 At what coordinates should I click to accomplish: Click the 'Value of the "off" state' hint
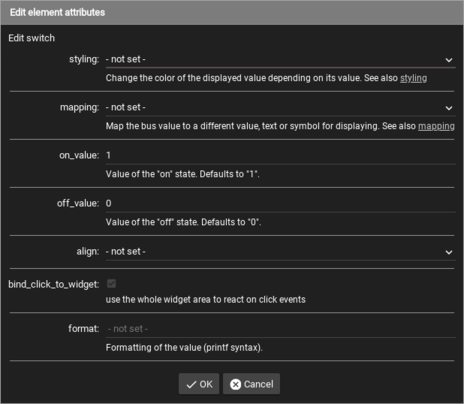tap(183, 222)
